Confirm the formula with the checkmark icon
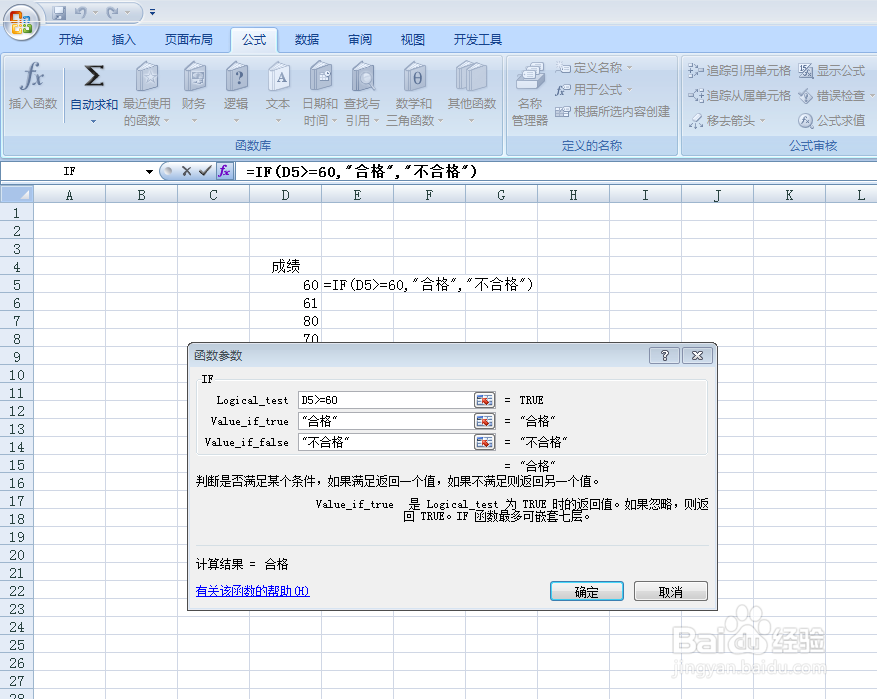Viewport: 877px width, 699px height. pyautogui.click(x=206, y=171)
